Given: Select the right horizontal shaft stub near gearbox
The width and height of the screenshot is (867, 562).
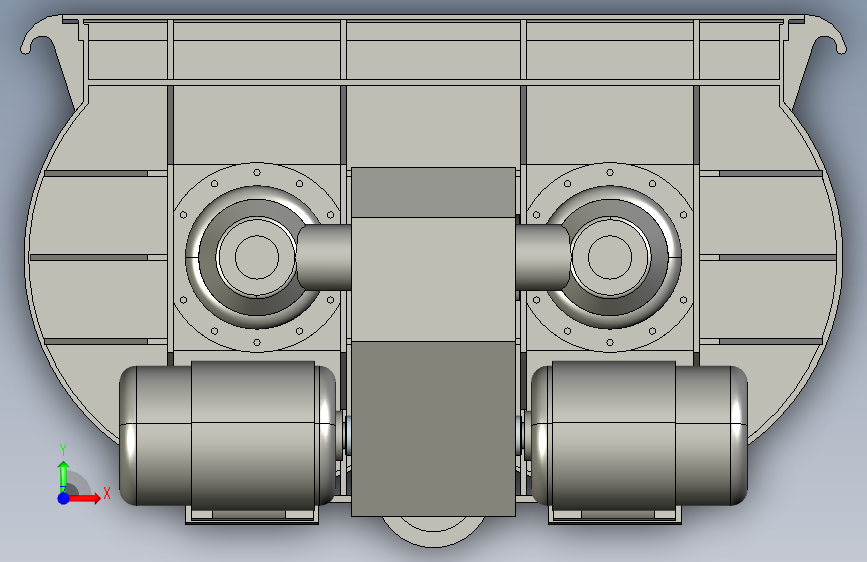Looking at the screenshot, I should point(542,257).
